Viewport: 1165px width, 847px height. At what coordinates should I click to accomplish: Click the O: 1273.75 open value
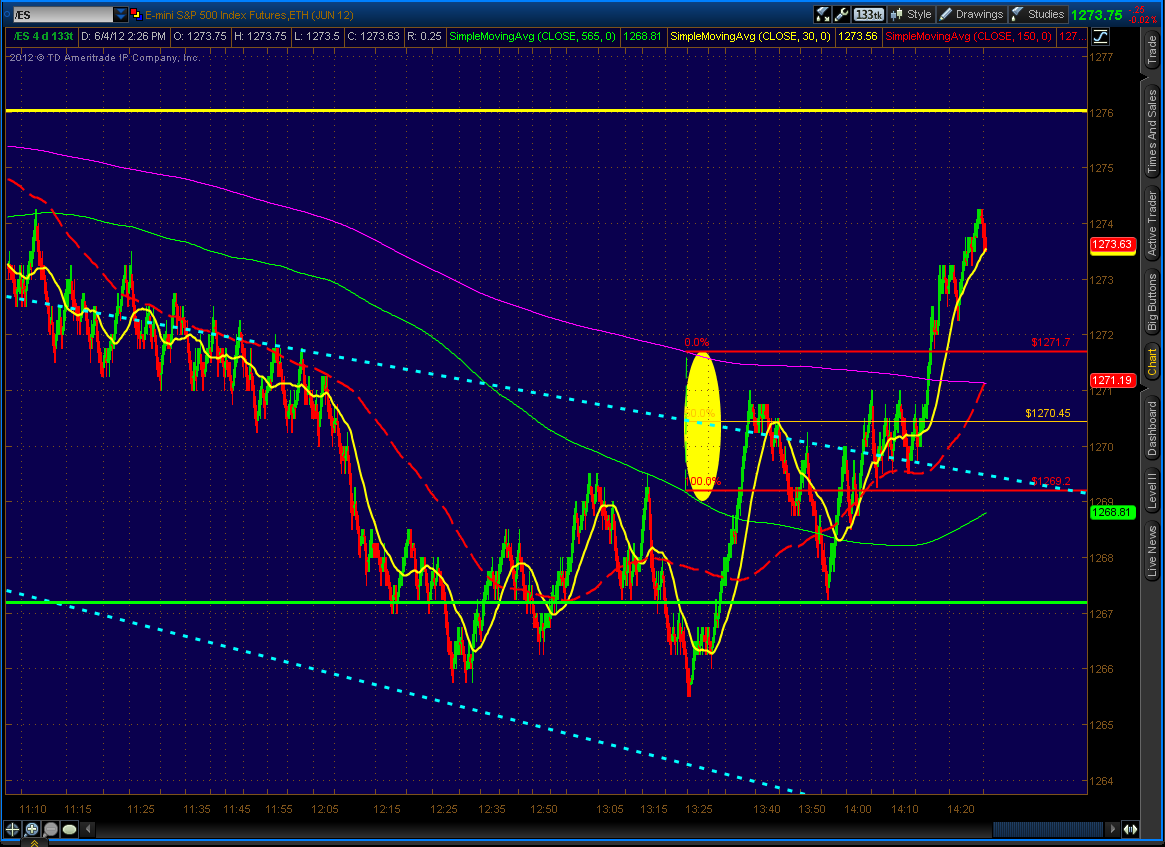pos(200,36)
